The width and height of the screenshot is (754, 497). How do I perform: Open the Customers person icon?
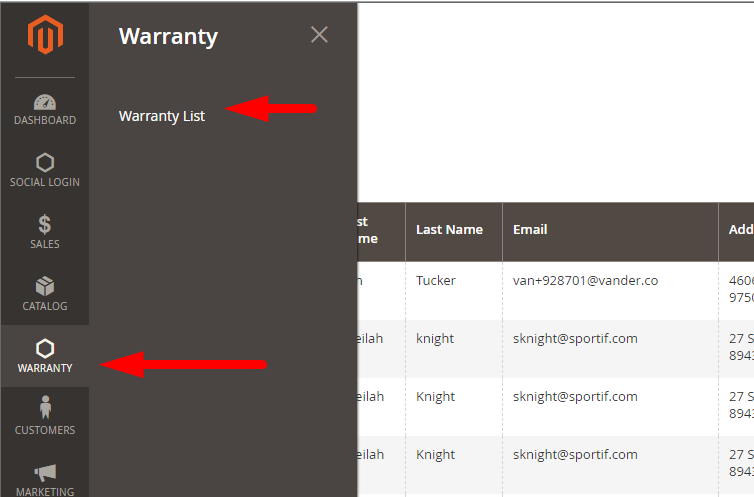coord(45,407)
